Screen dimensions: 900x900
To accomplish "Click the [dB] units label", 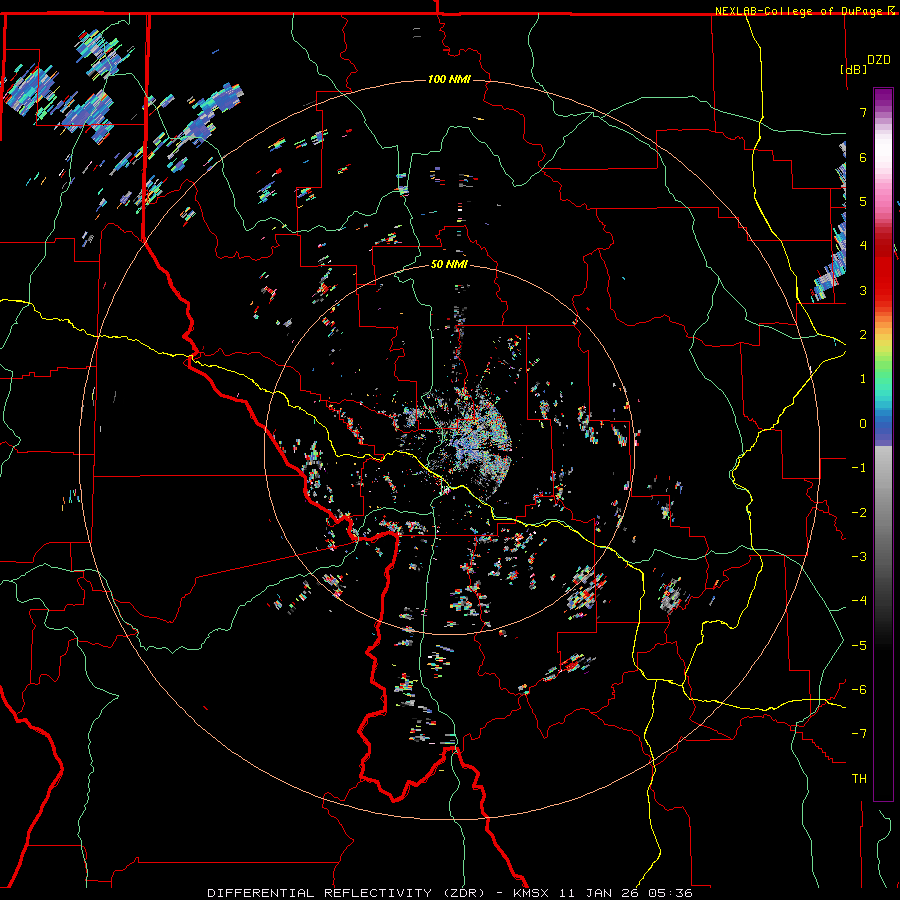I will pyautogui.click(x=853, y=69).
